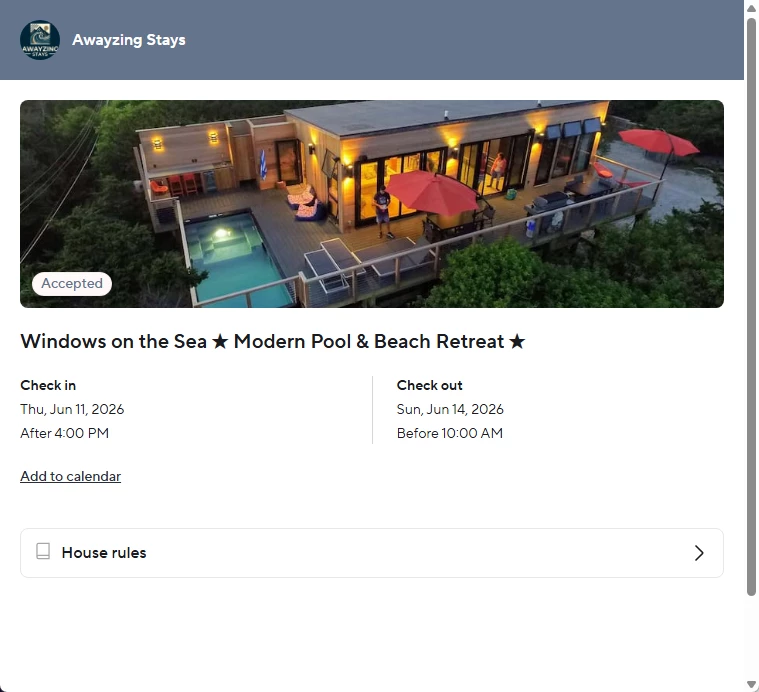Click the scrollbar up arrow
This screenshot has height=692, width=759.
click(751, 8)
